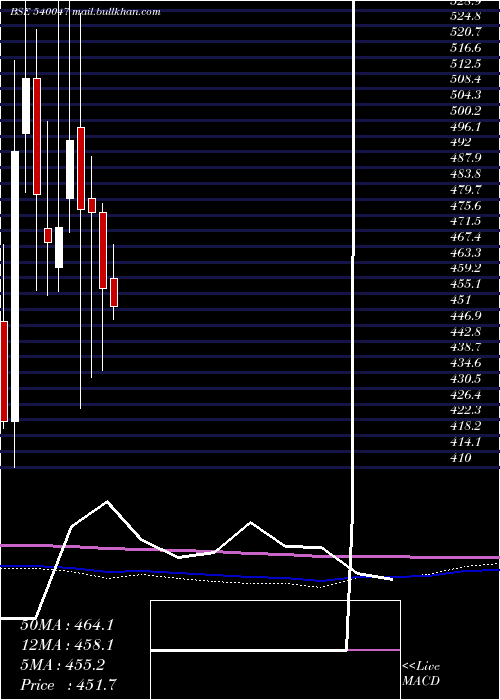Select the 512.5 price level label
Image resolution: width=500 pixels, height=700 pixels.
(466, 63)
